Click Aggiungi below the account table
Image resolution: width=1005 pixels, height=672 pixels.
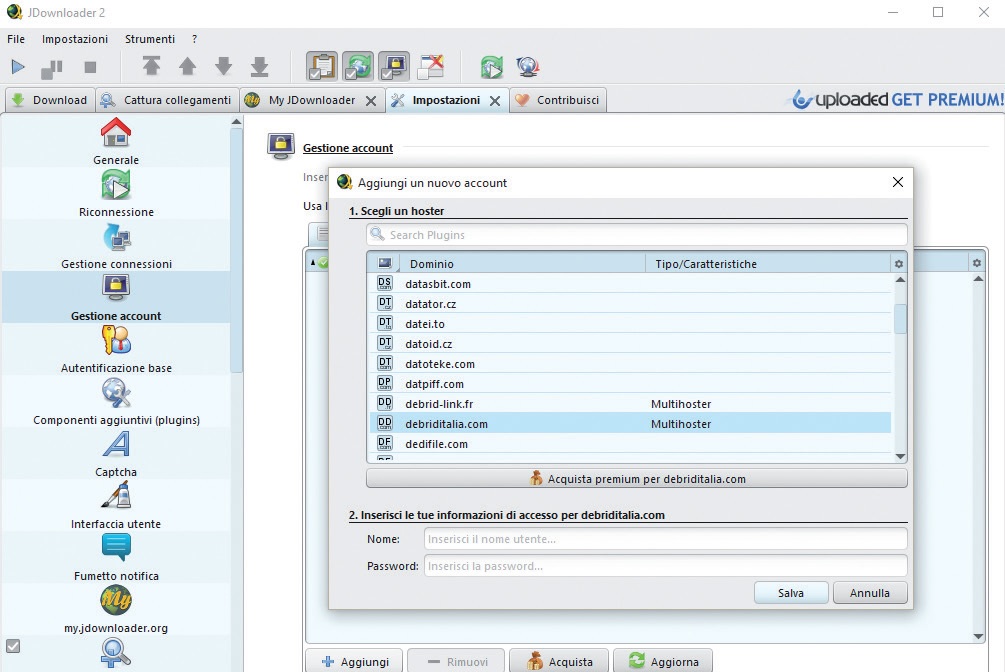point(354,661)
